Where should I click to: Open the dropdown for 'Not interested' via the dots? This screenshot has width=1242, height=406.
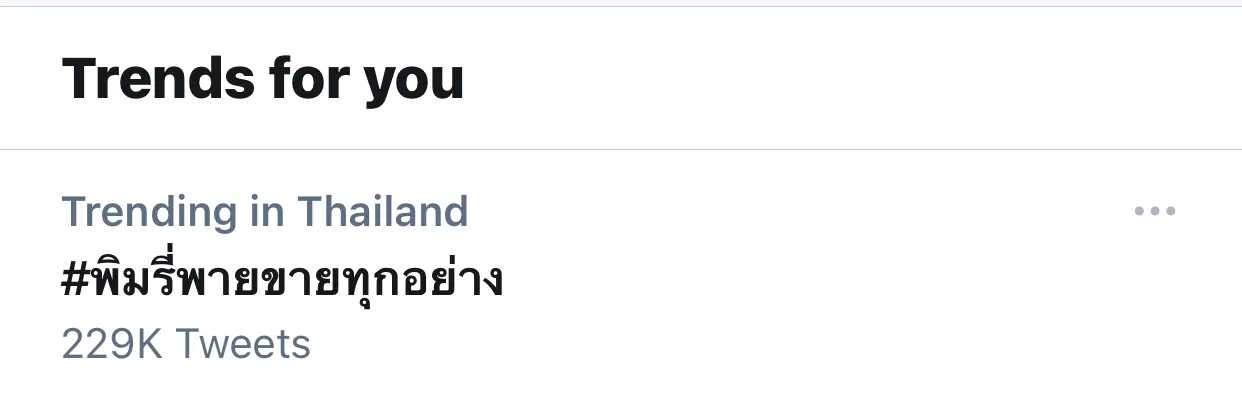tap(1155, 212)
